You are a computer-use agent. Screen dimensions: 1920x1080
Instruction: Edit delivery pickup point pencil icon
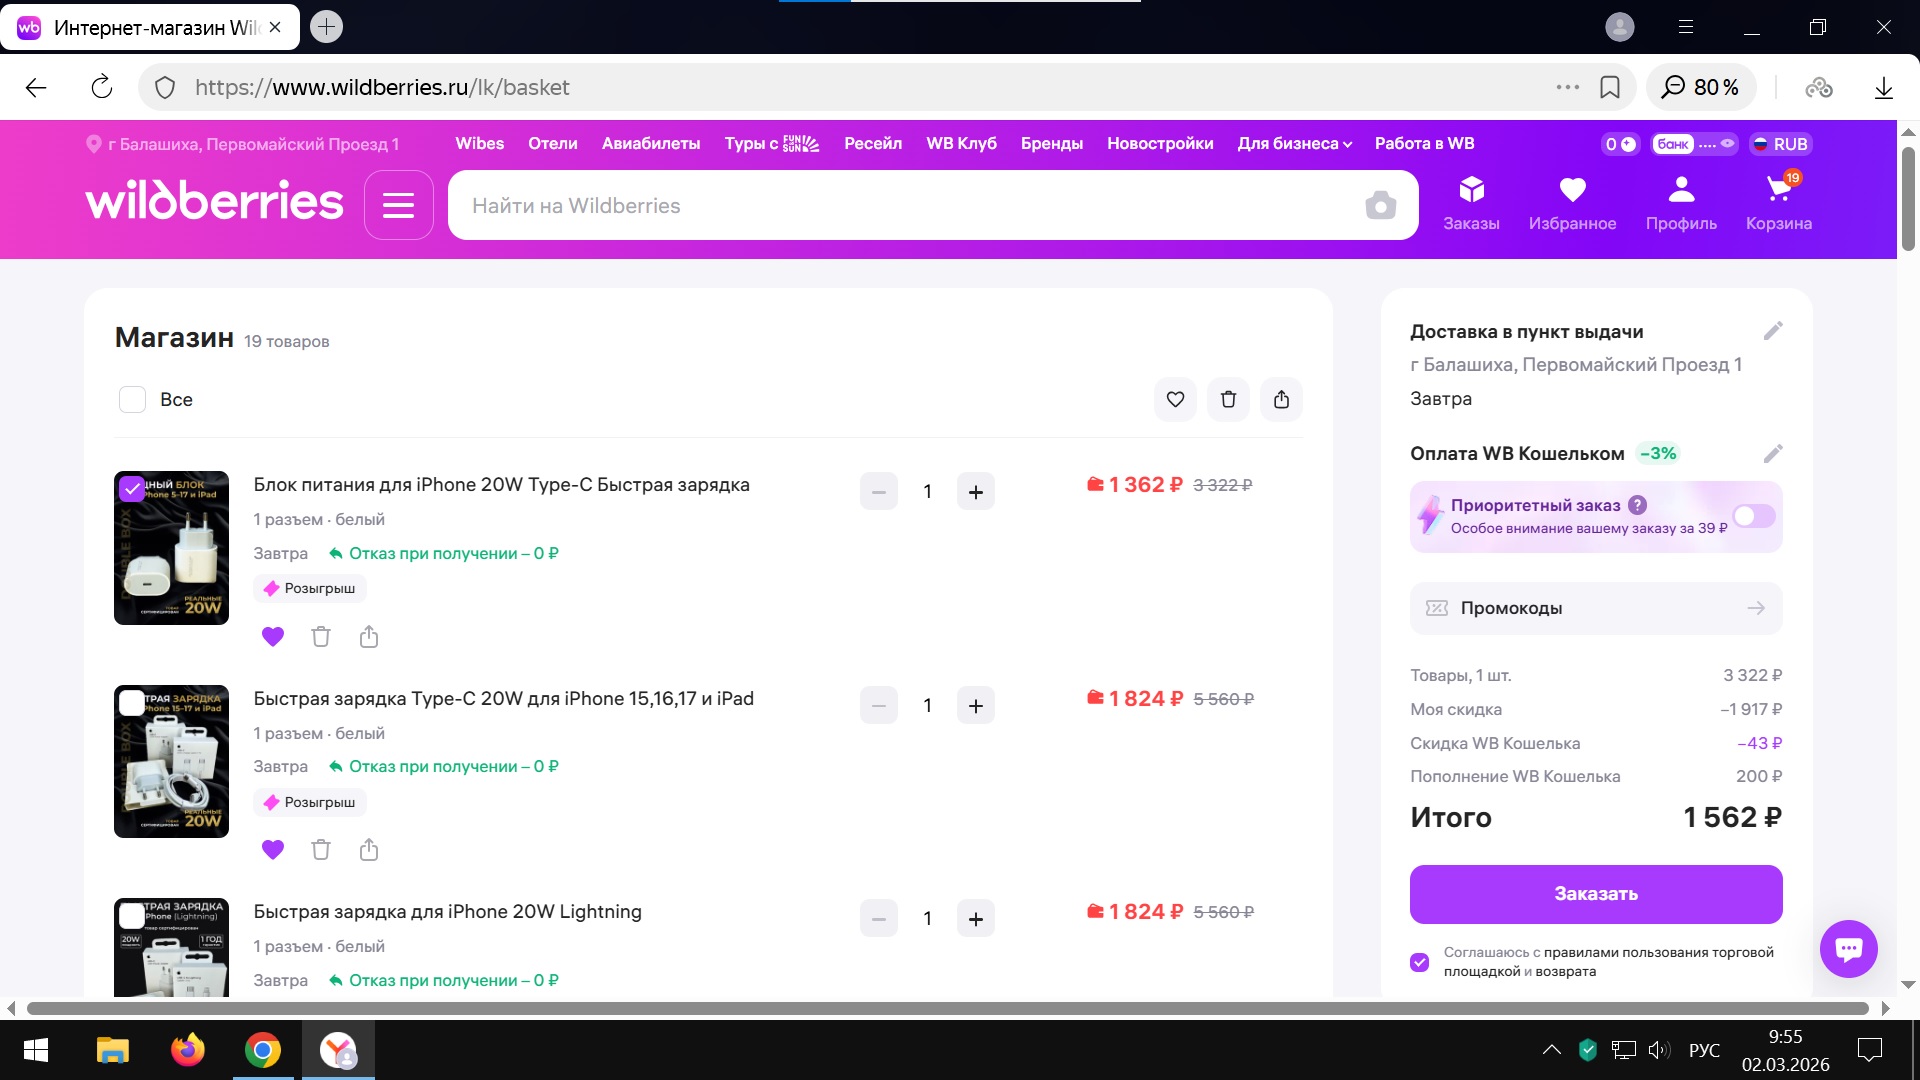click(1772, 331)
